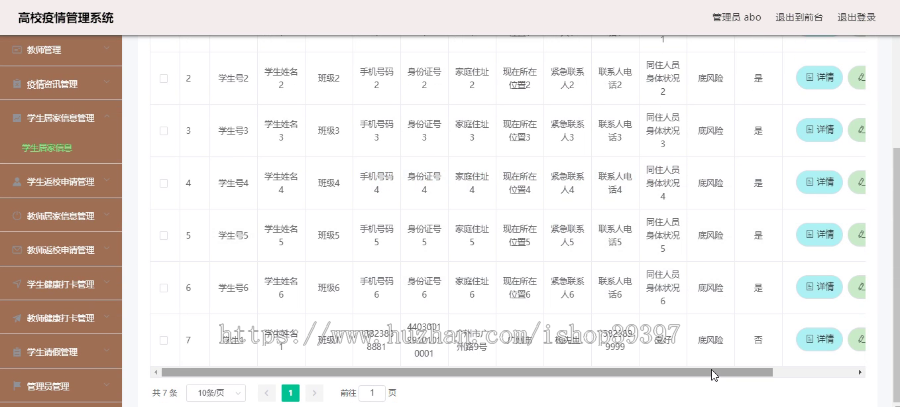Click the 学生返校申请管理 person icon
900x407 pixels.
17,181
